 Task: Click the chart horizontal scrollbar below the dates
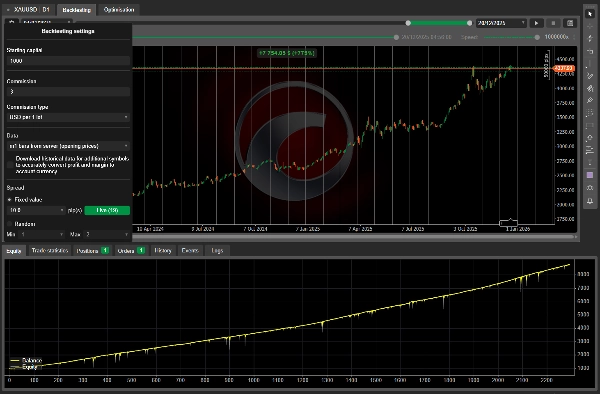point(354,237)
